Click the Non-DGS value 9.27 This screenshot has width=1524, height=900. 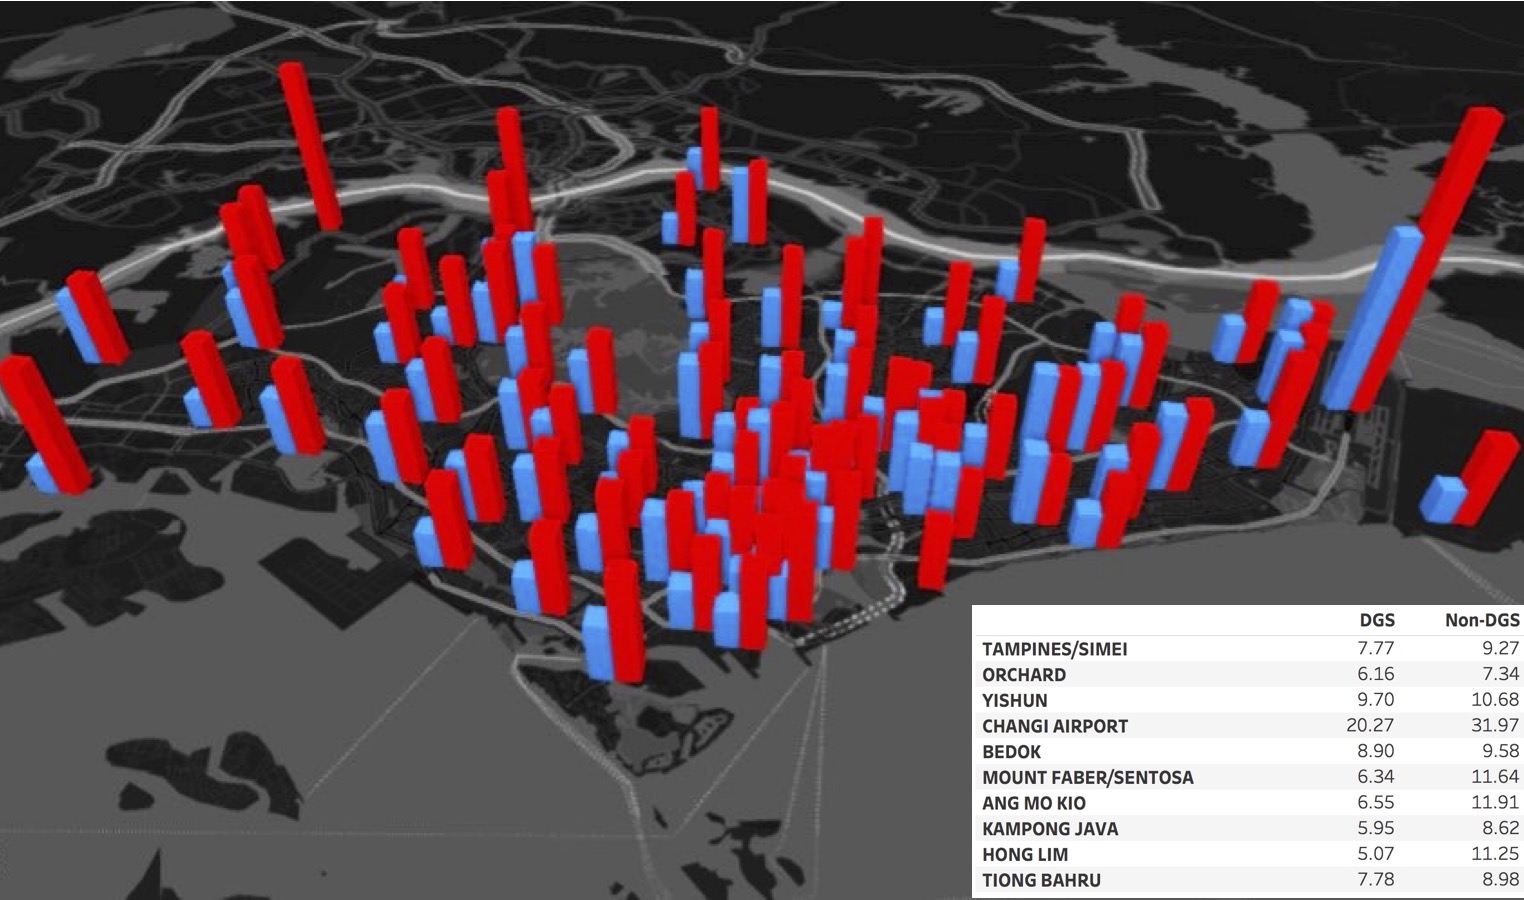click(1501, 649)
